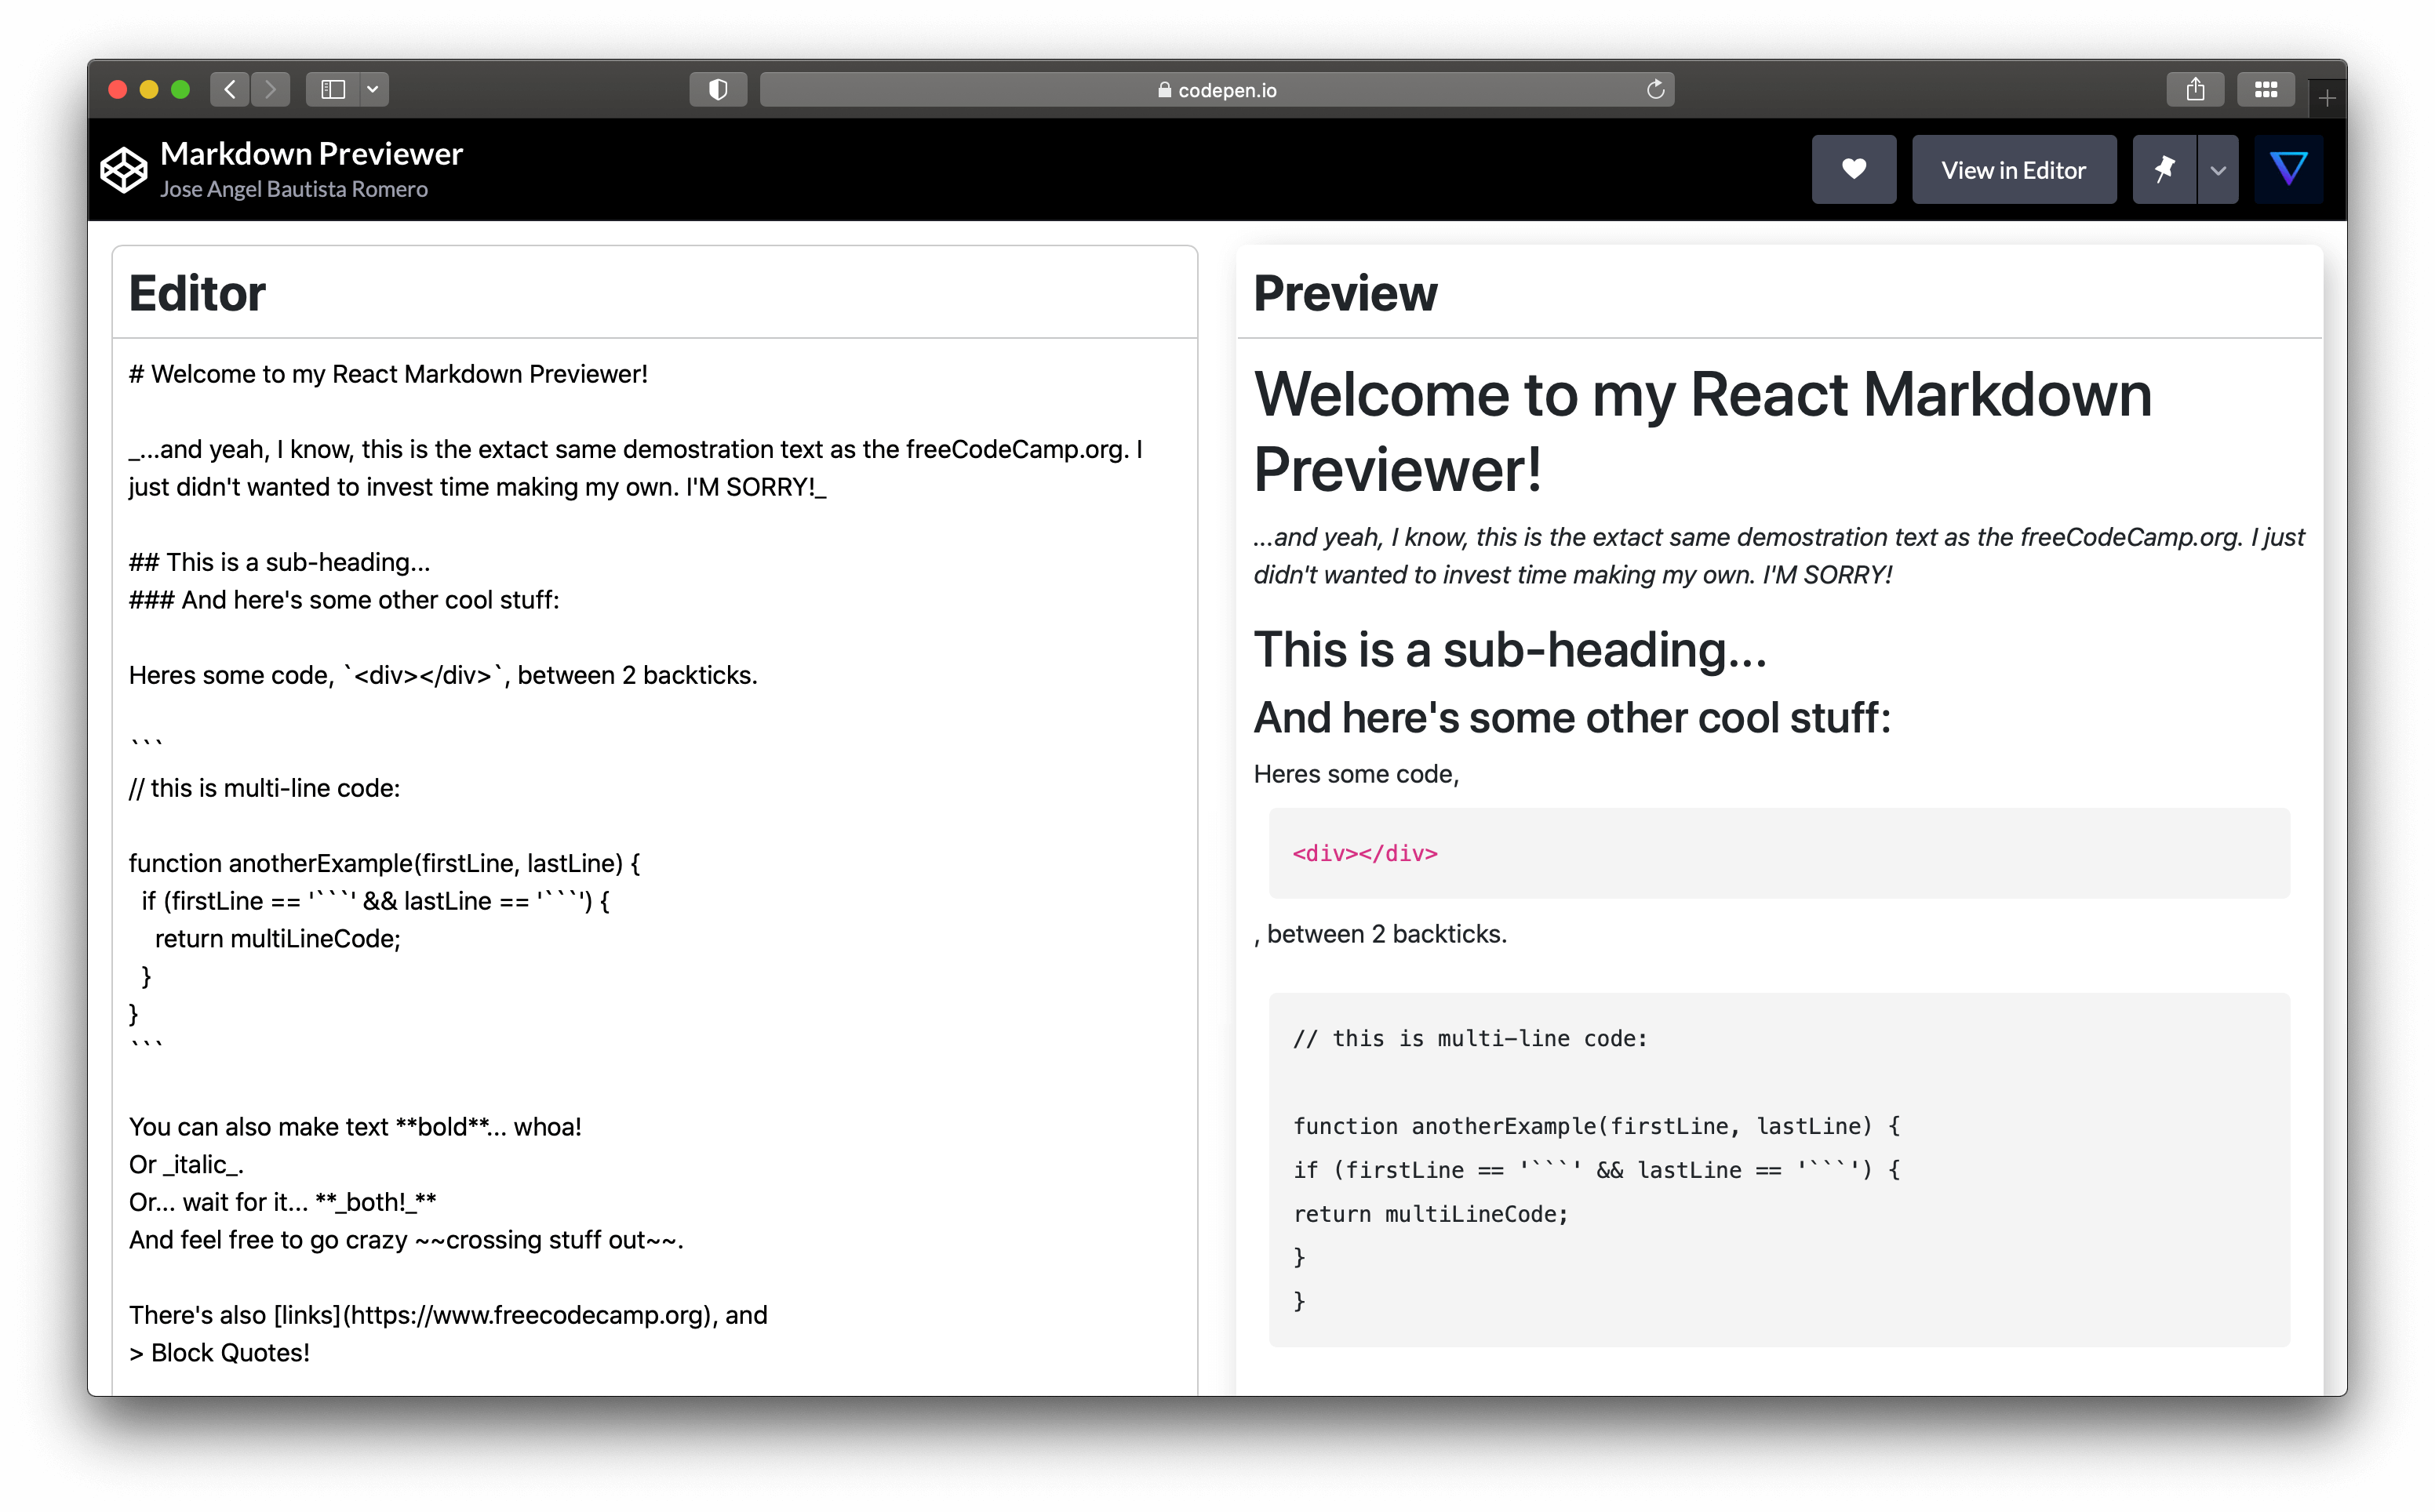2435x1512 pixels.
Task: Toggle the Safari sidebar button
Action: pos(333,89)
